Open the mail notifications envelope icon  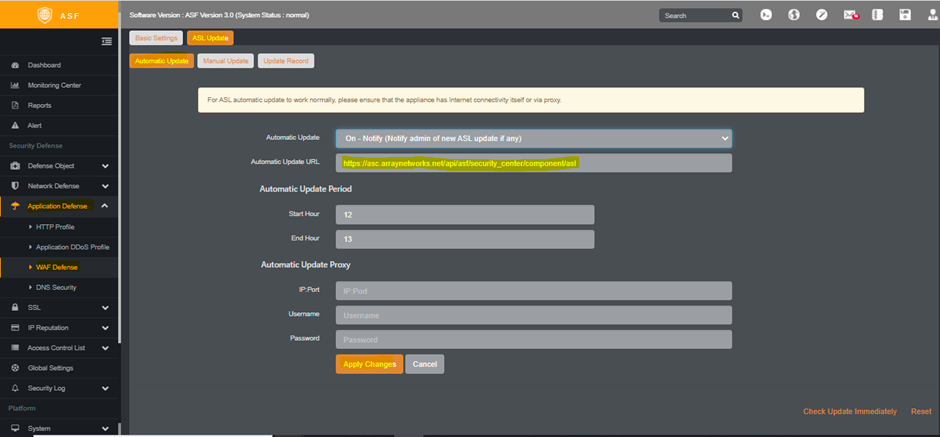pos(850,15)
